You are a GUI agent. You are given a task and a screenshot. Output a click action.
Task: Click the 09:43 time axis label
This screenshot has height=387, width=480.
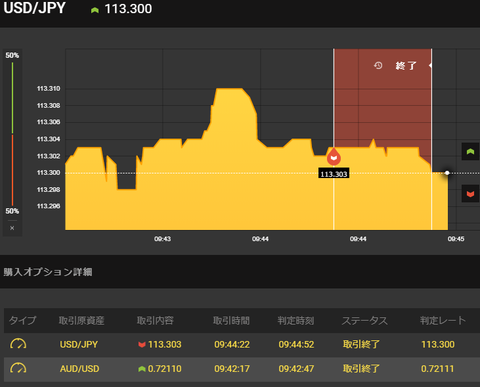point(162,239)
